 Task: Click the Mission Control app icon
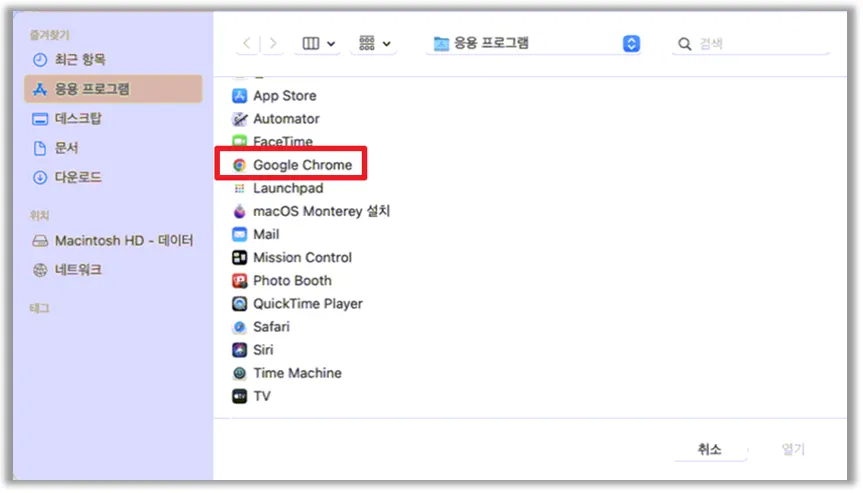click(239, 258)
